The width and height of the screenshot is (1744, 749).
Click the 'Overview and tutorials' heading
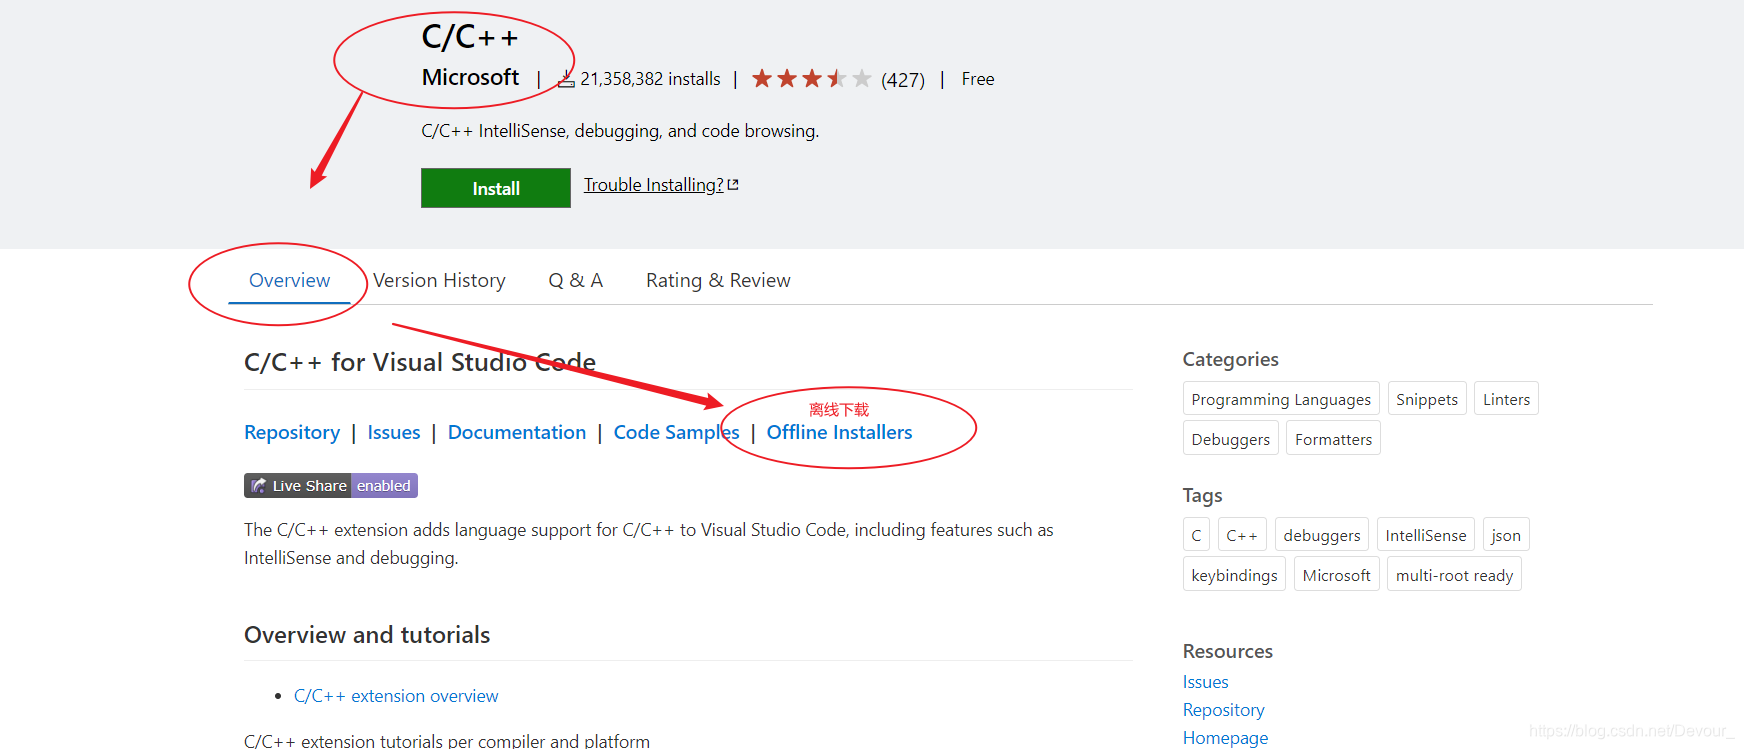click(x=367, y=635)
